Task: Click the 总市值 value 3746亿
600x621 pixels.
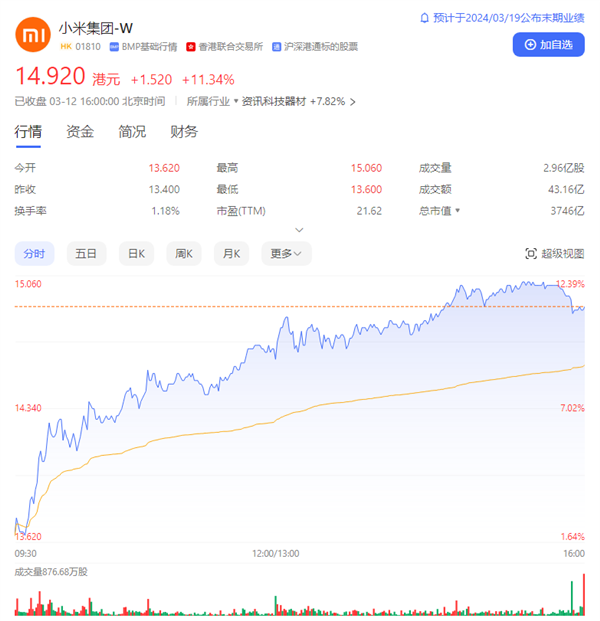Action: (x=567, y=211)
